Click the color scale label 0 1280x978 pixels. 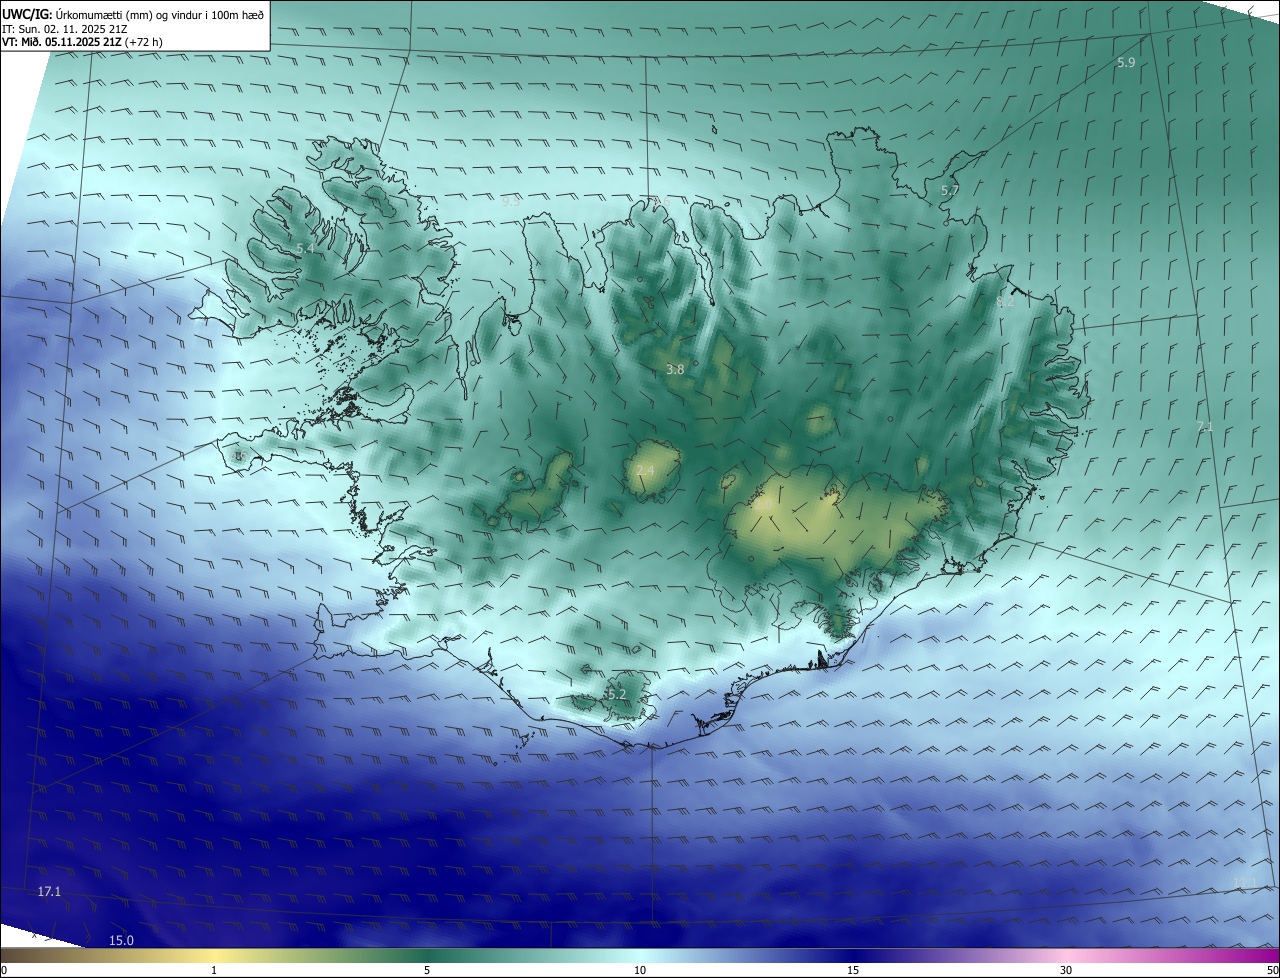(4, 970)
